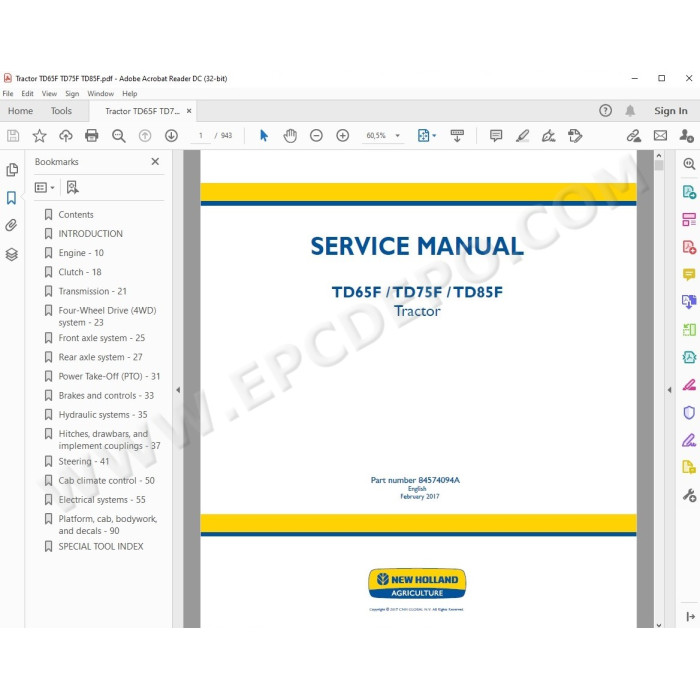
Task: Open the Attachments paperclip panel
Action: [x=12, y=225]
